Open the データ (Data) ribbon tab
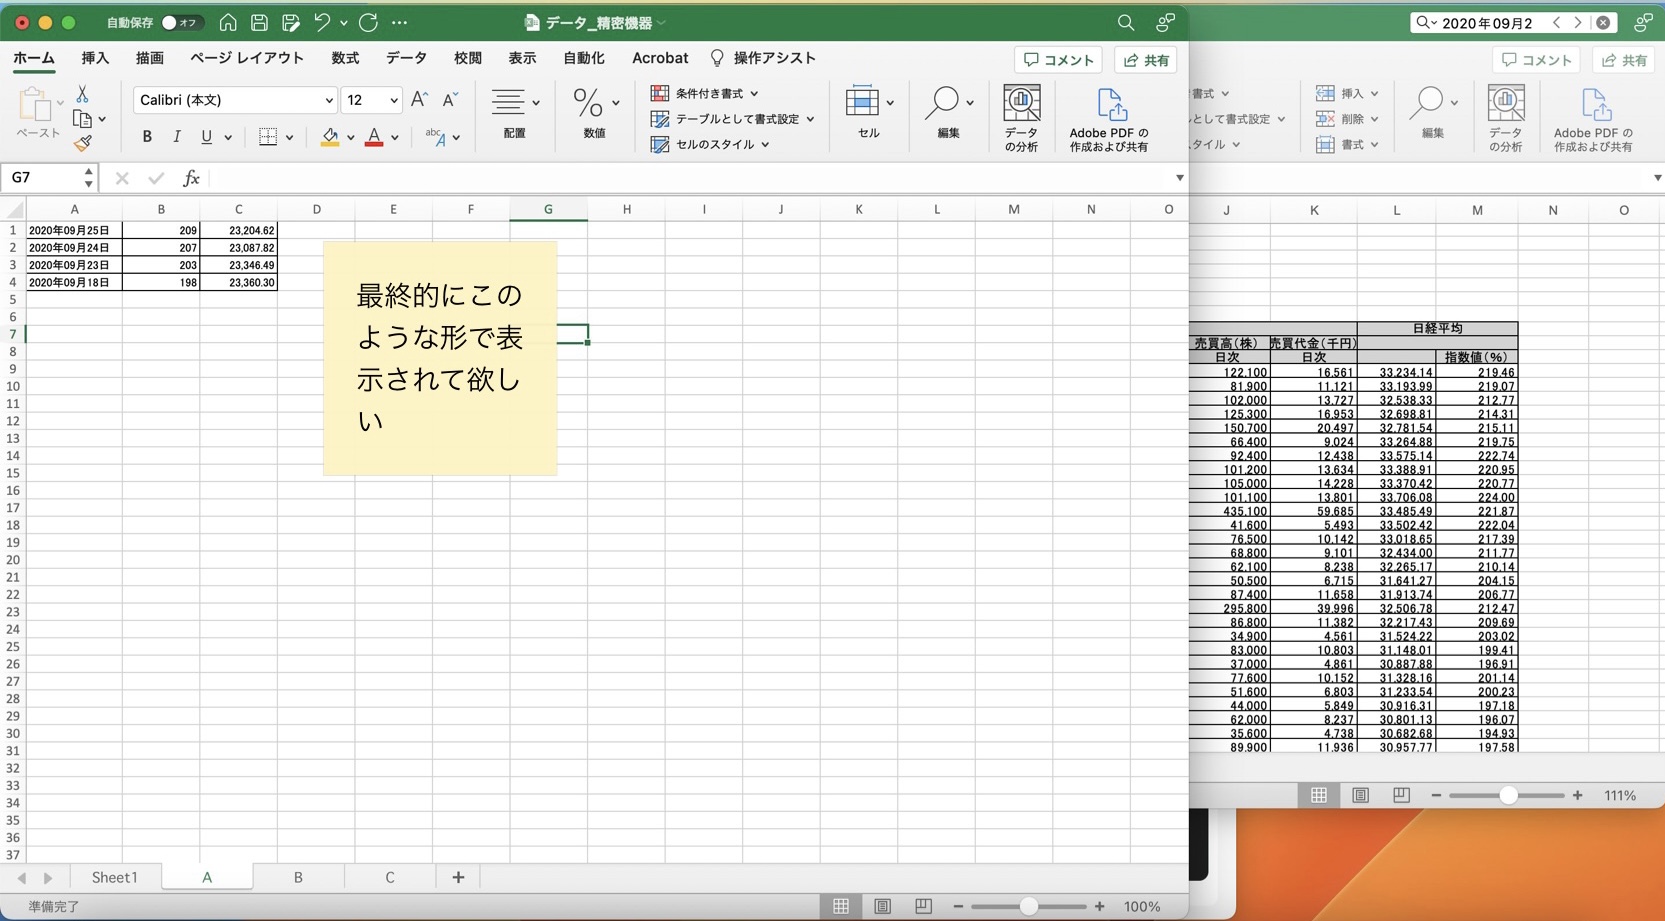The height and width of the screenshot is (921, 1665). [406, 58]
